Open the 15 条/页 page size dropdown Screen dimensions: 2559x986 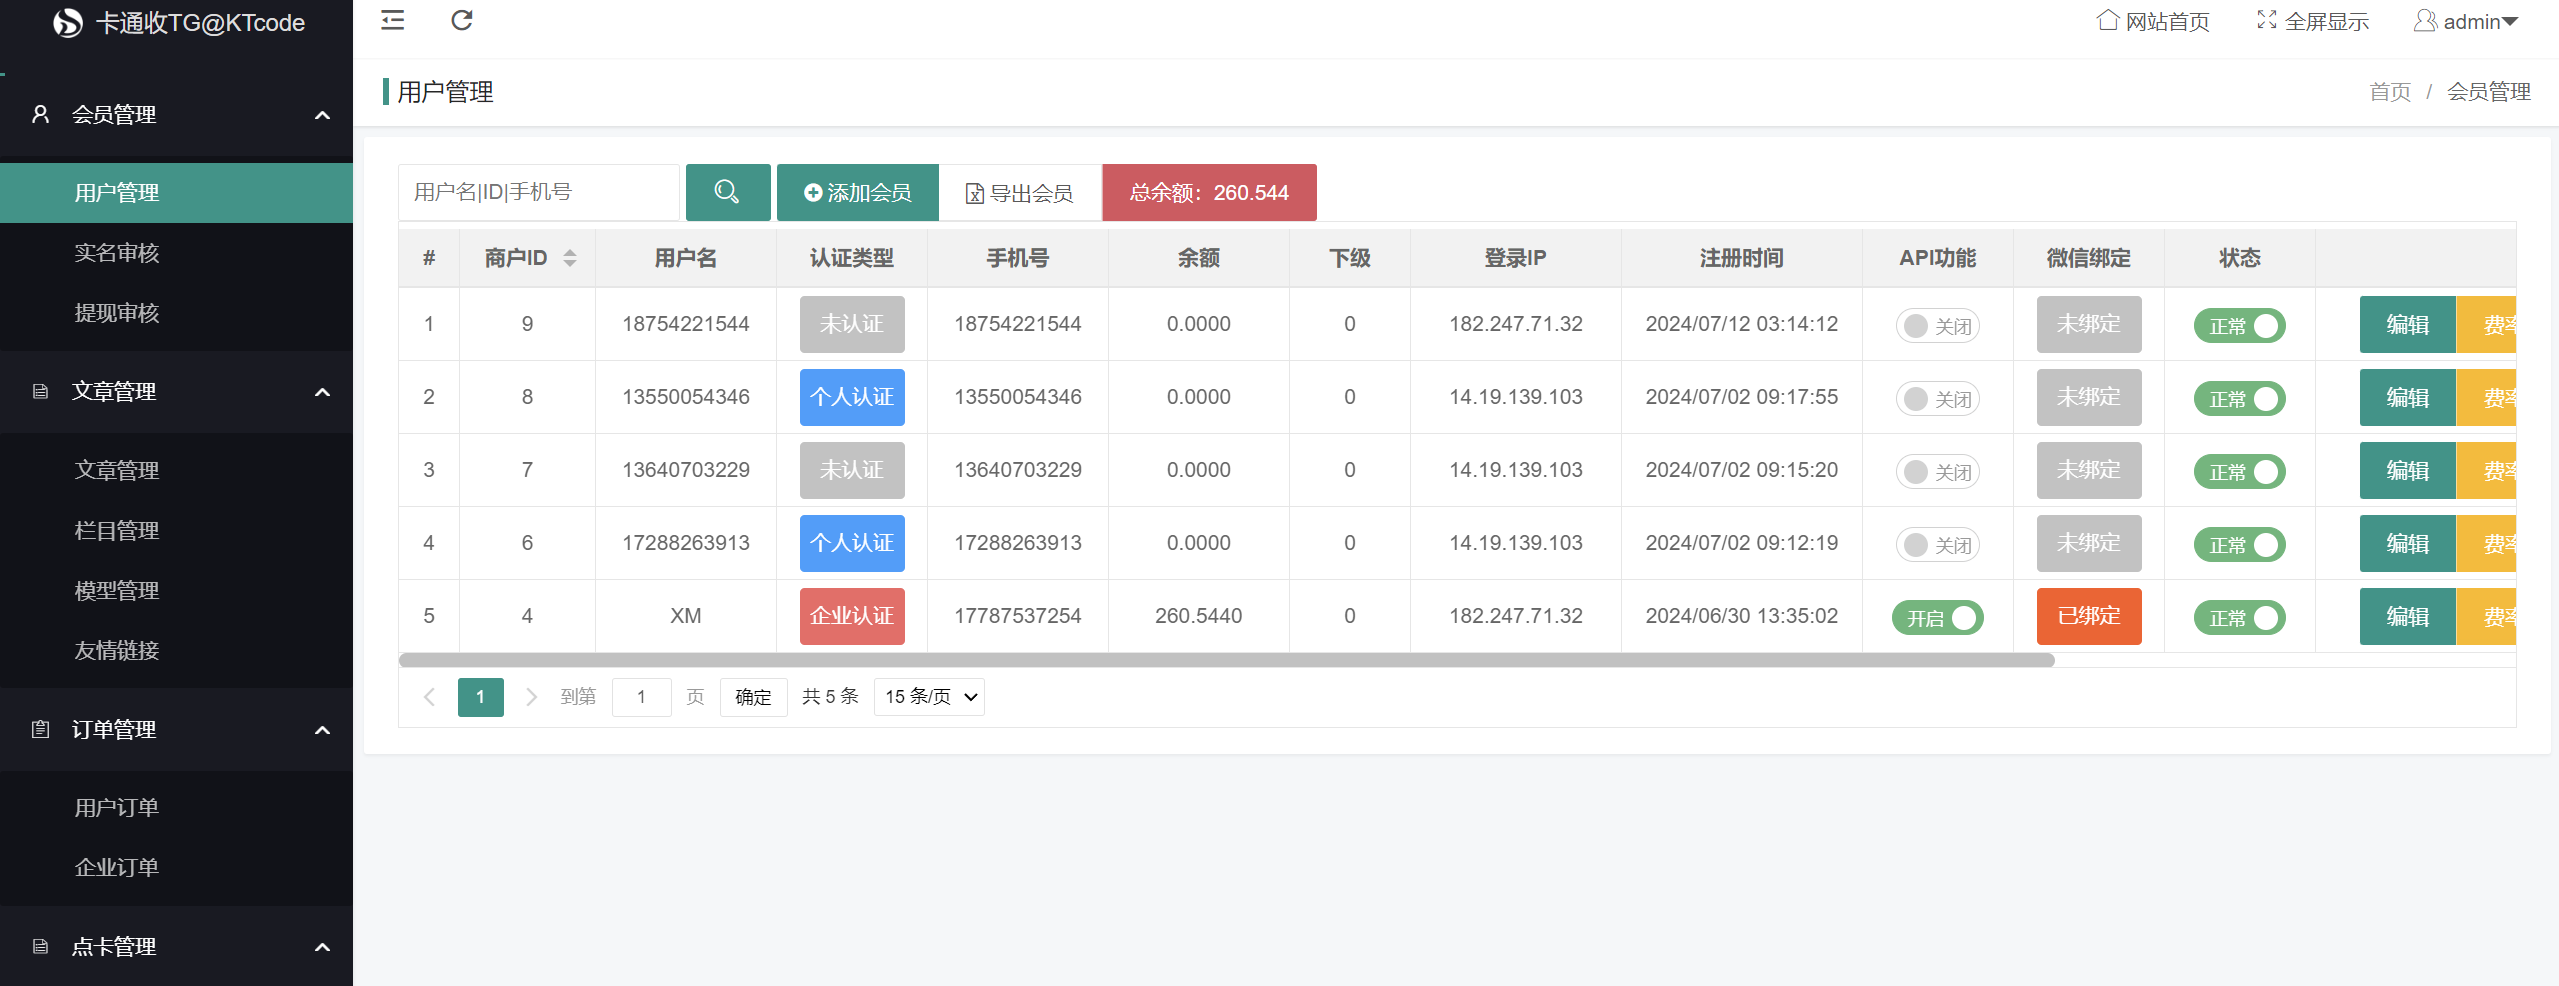coord(928,697)
